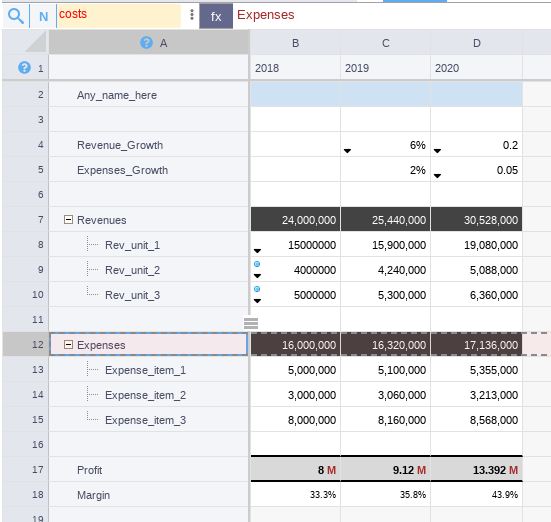Click the fx formula button
This screenshot has width=551, height=522.
tap(216, 16)
